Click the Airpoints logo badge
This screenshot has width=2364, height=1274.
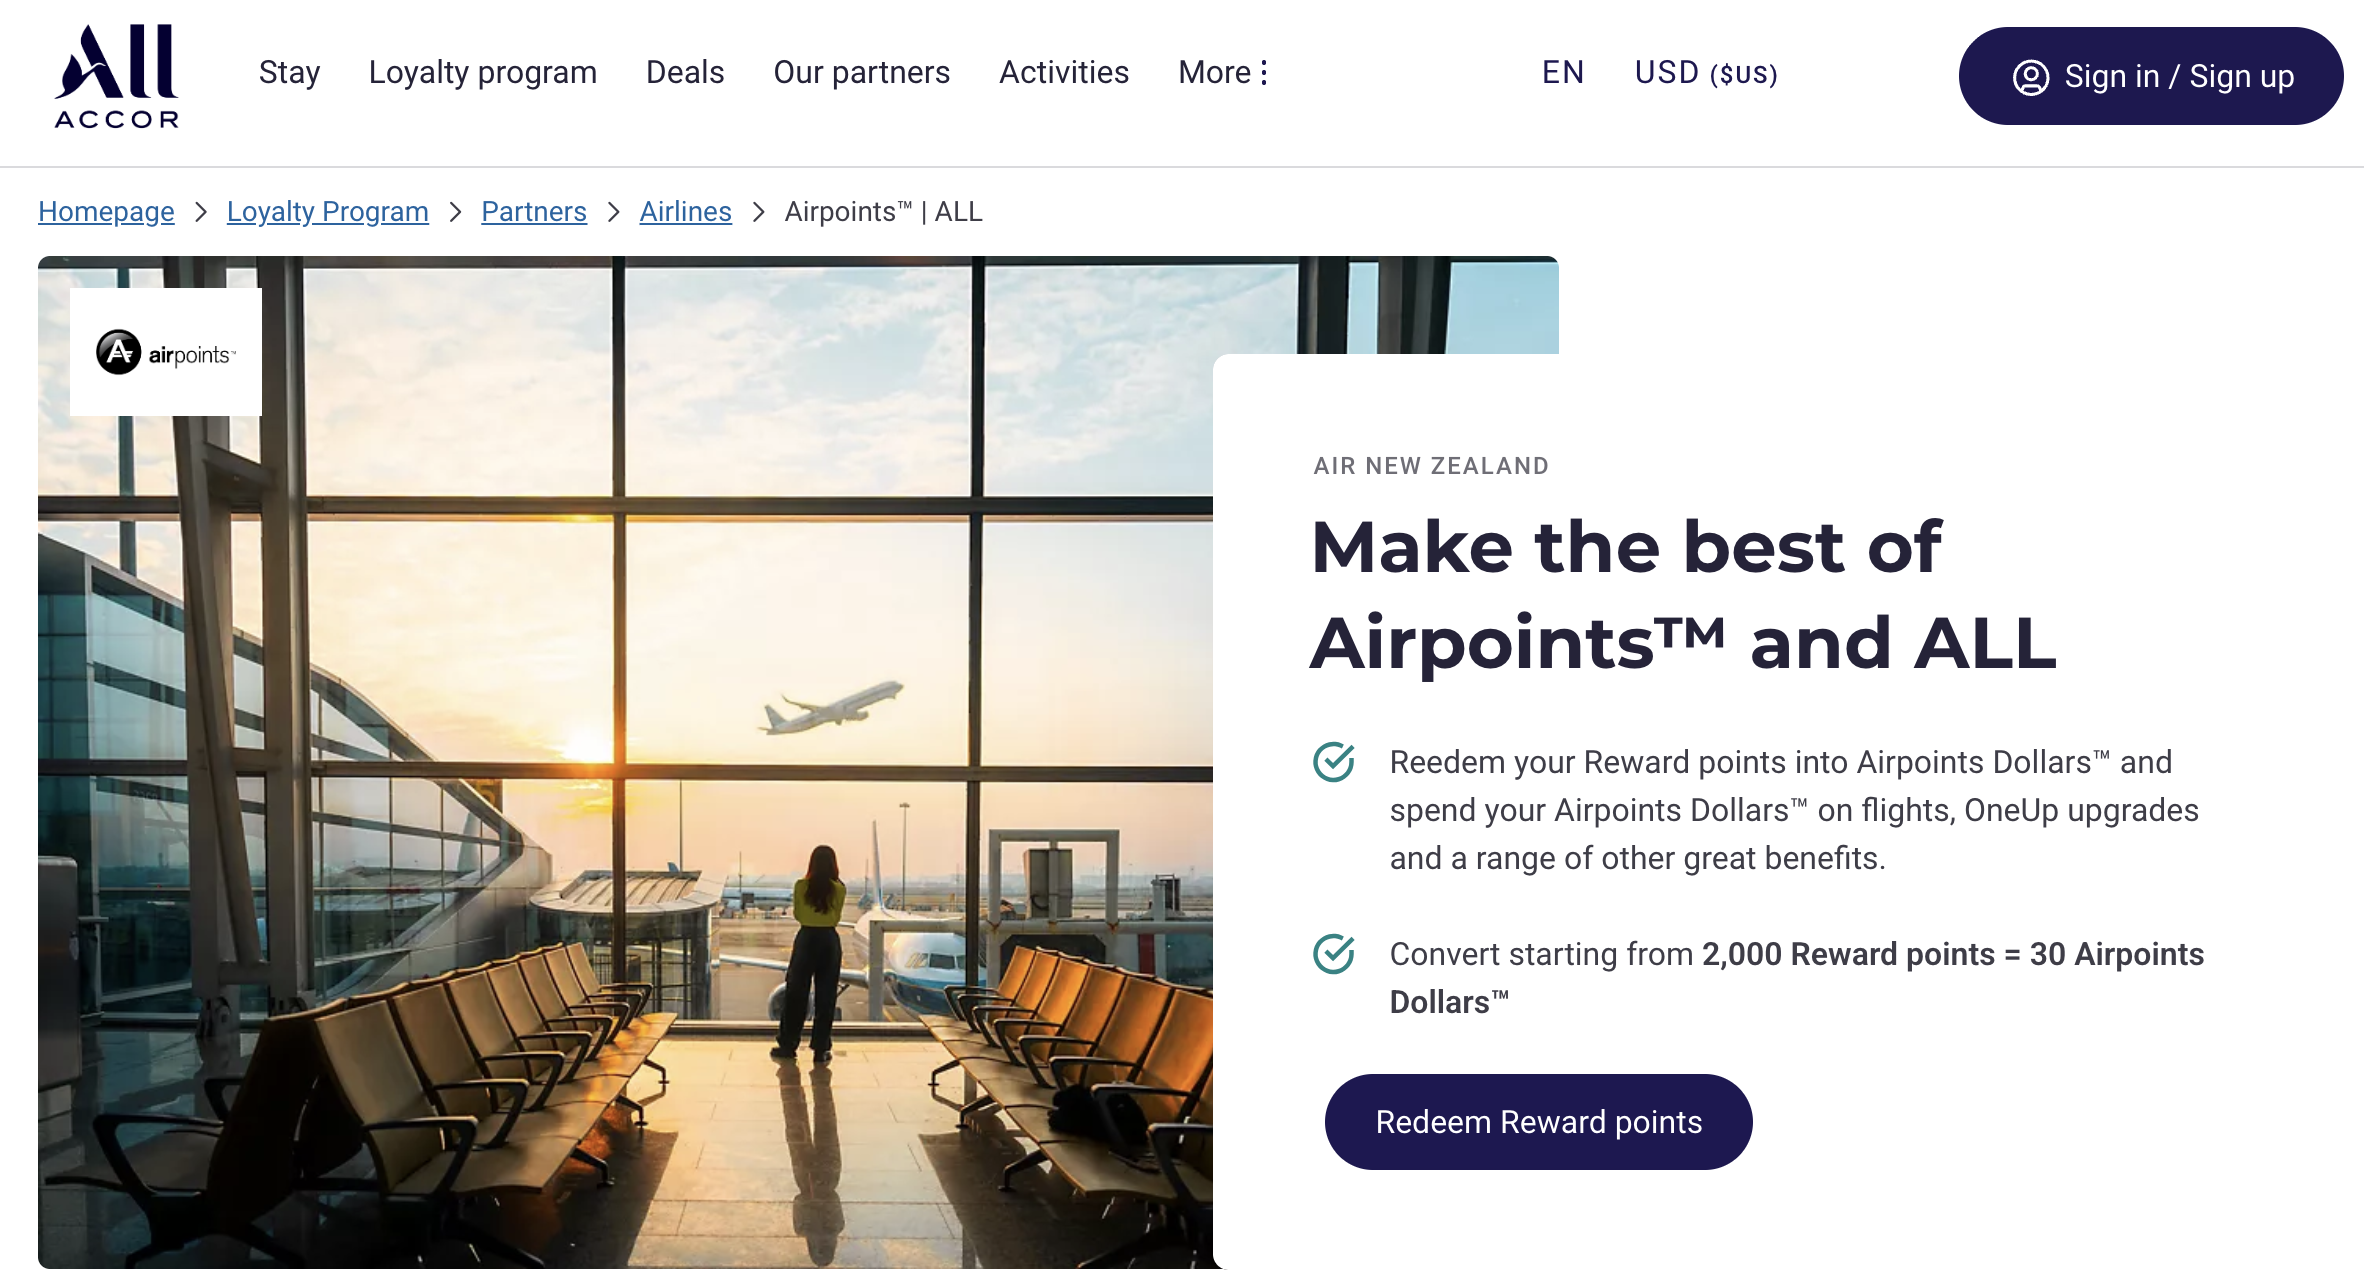click(166, 352)
